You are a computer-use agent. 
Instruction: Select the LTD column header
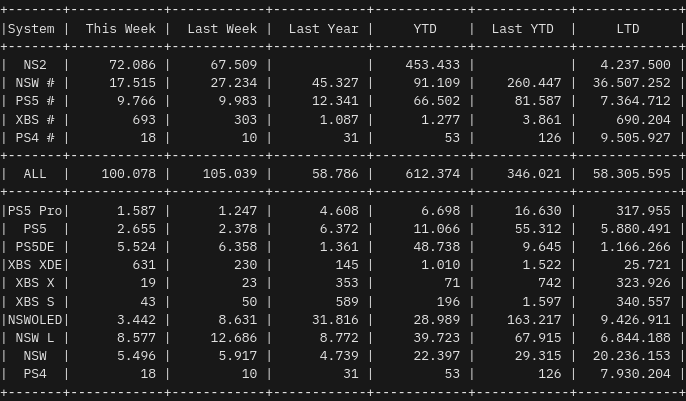pyautogui.click(x=628, y=29)
